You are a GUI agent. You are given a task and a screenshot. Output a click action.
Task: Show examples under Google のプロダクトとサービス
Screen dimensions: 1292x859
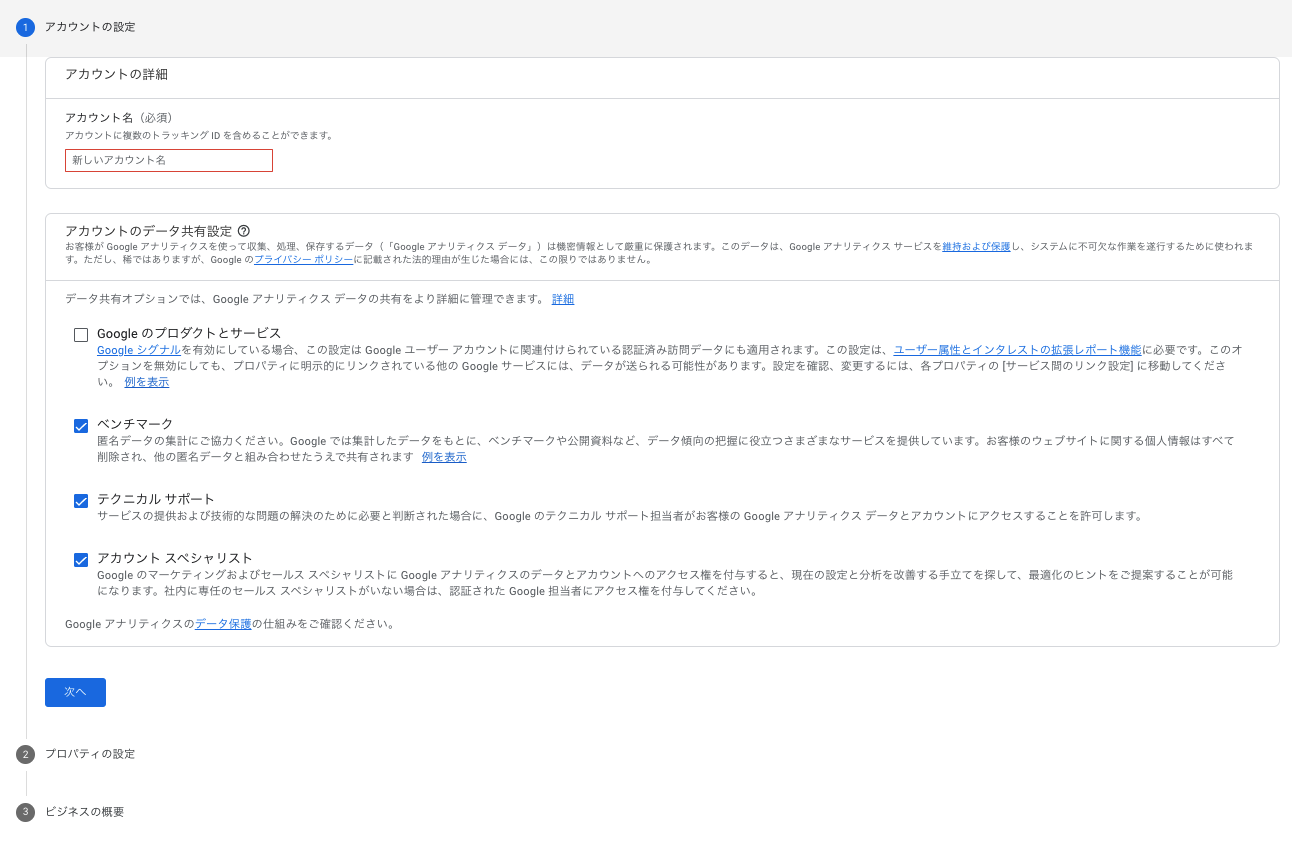click(146, 381)
